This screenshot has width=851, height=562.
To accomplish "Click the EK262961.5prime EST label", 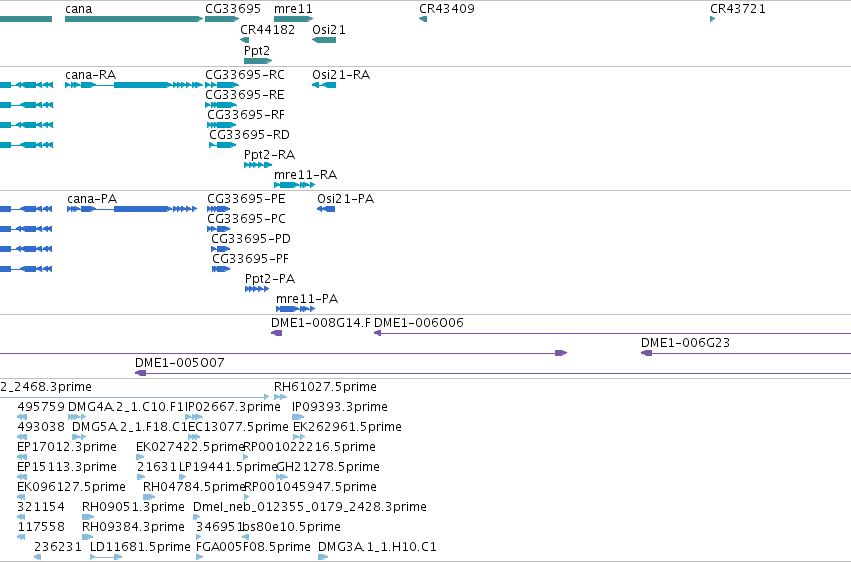I will point(347,427).
